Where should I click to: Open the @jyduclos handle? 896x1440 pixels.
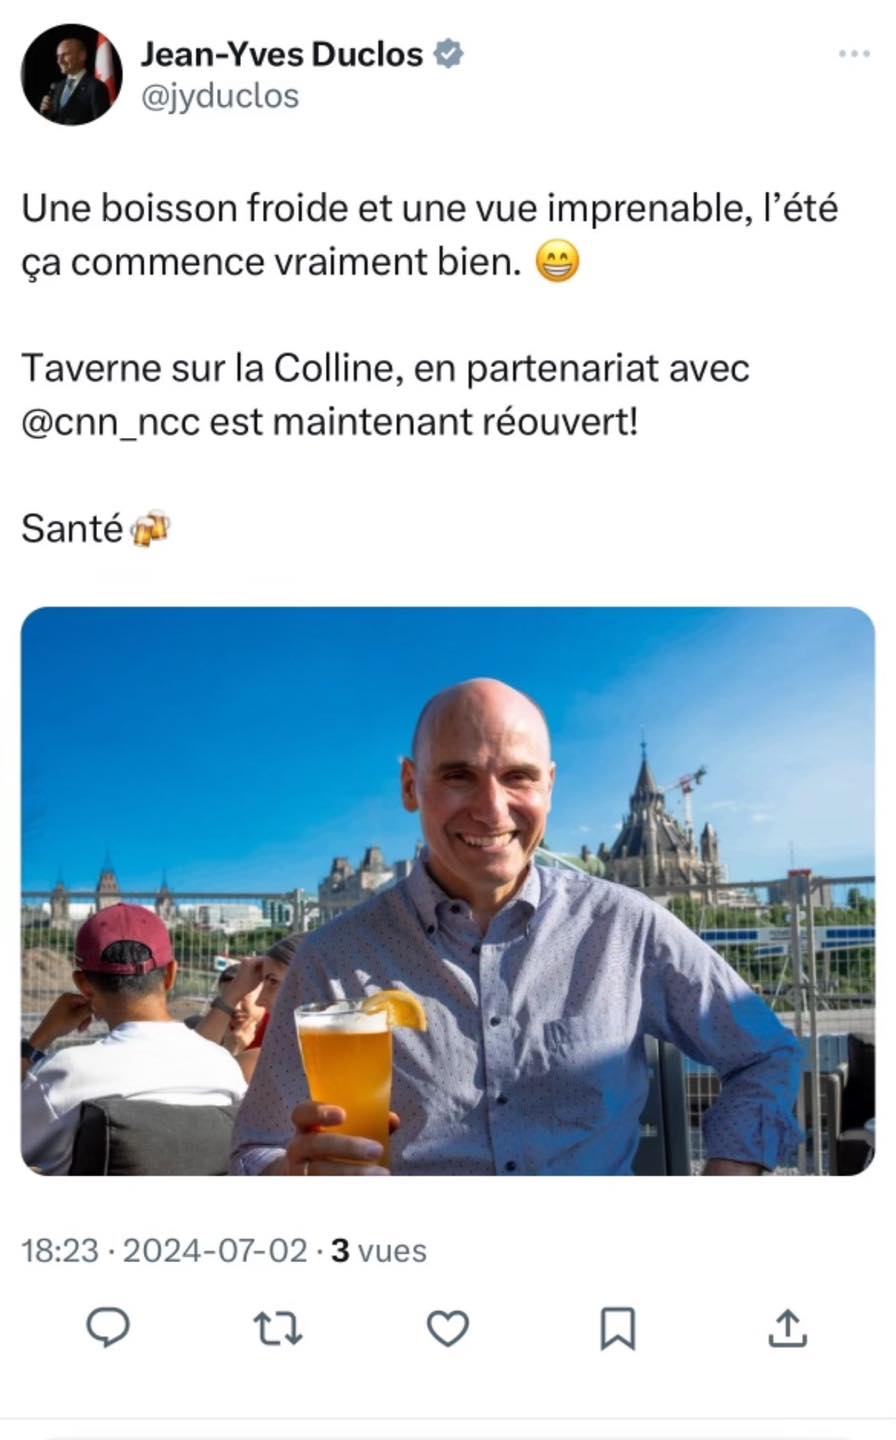coord(220,96)
